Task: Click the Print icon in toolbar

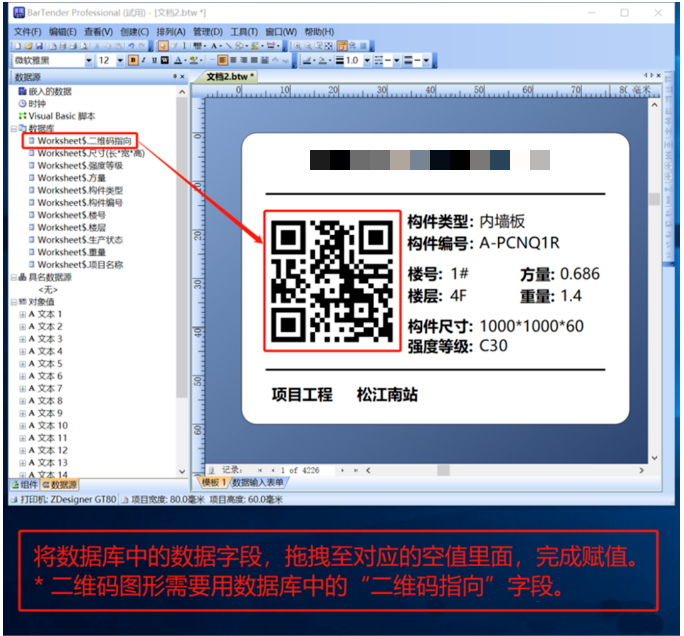Action: pos(73,46)
